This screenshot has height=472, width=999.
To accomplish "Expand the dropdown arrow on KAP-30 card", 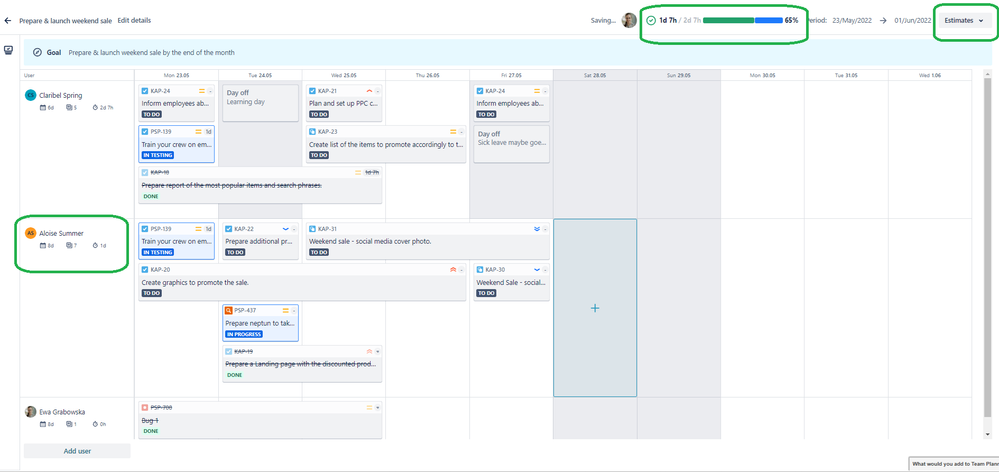I will tap(545, 269).
